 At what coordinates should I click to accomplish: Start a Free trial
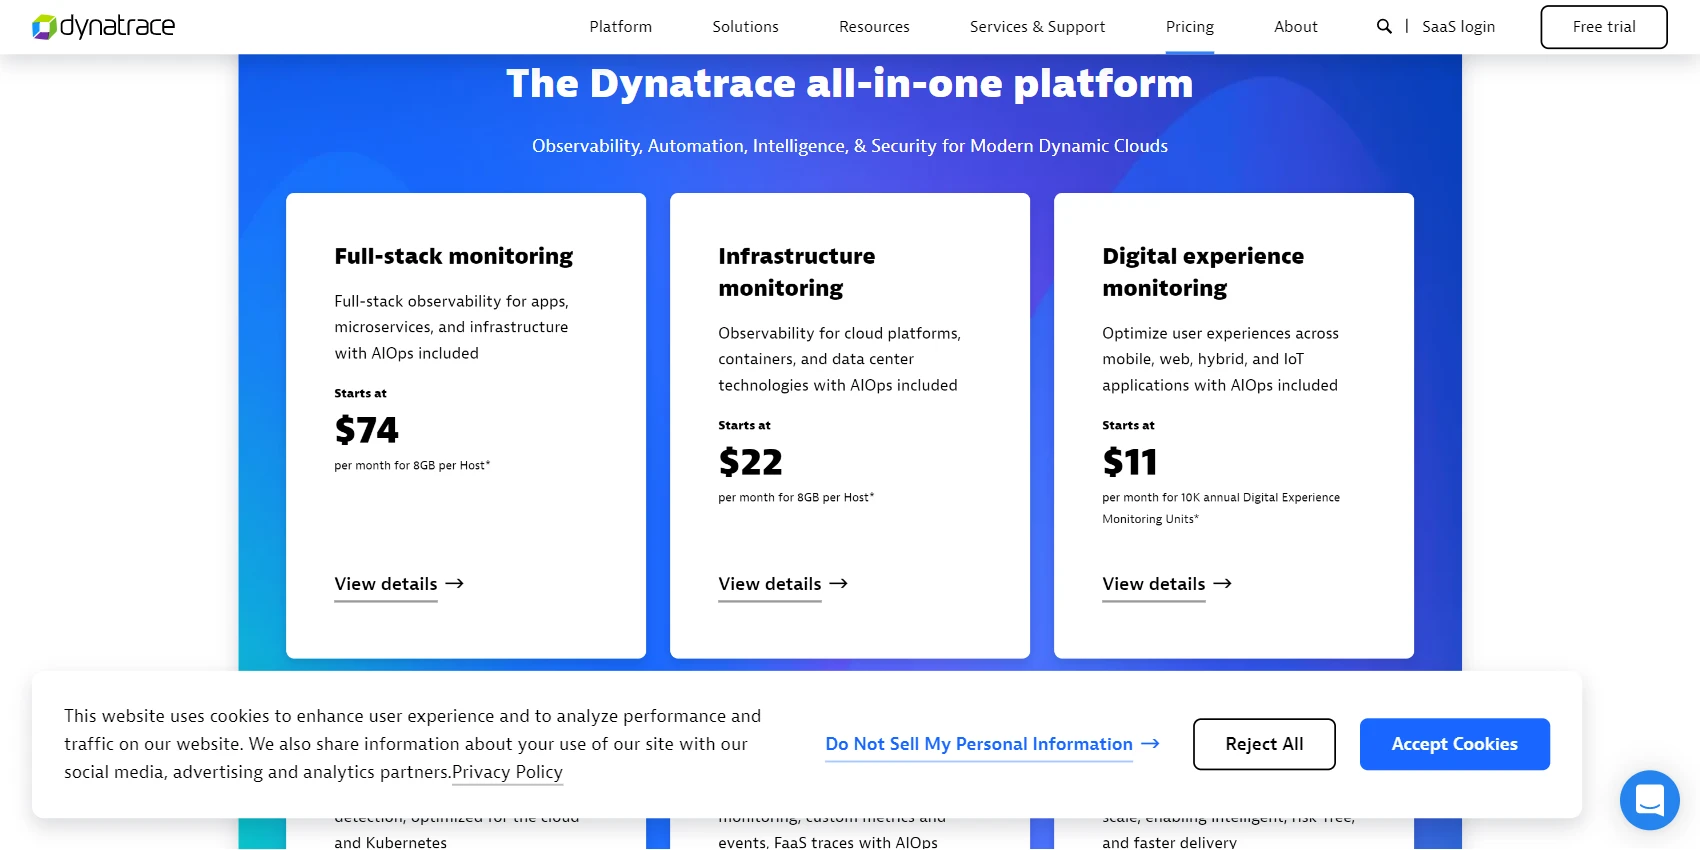click(1604, 27)
